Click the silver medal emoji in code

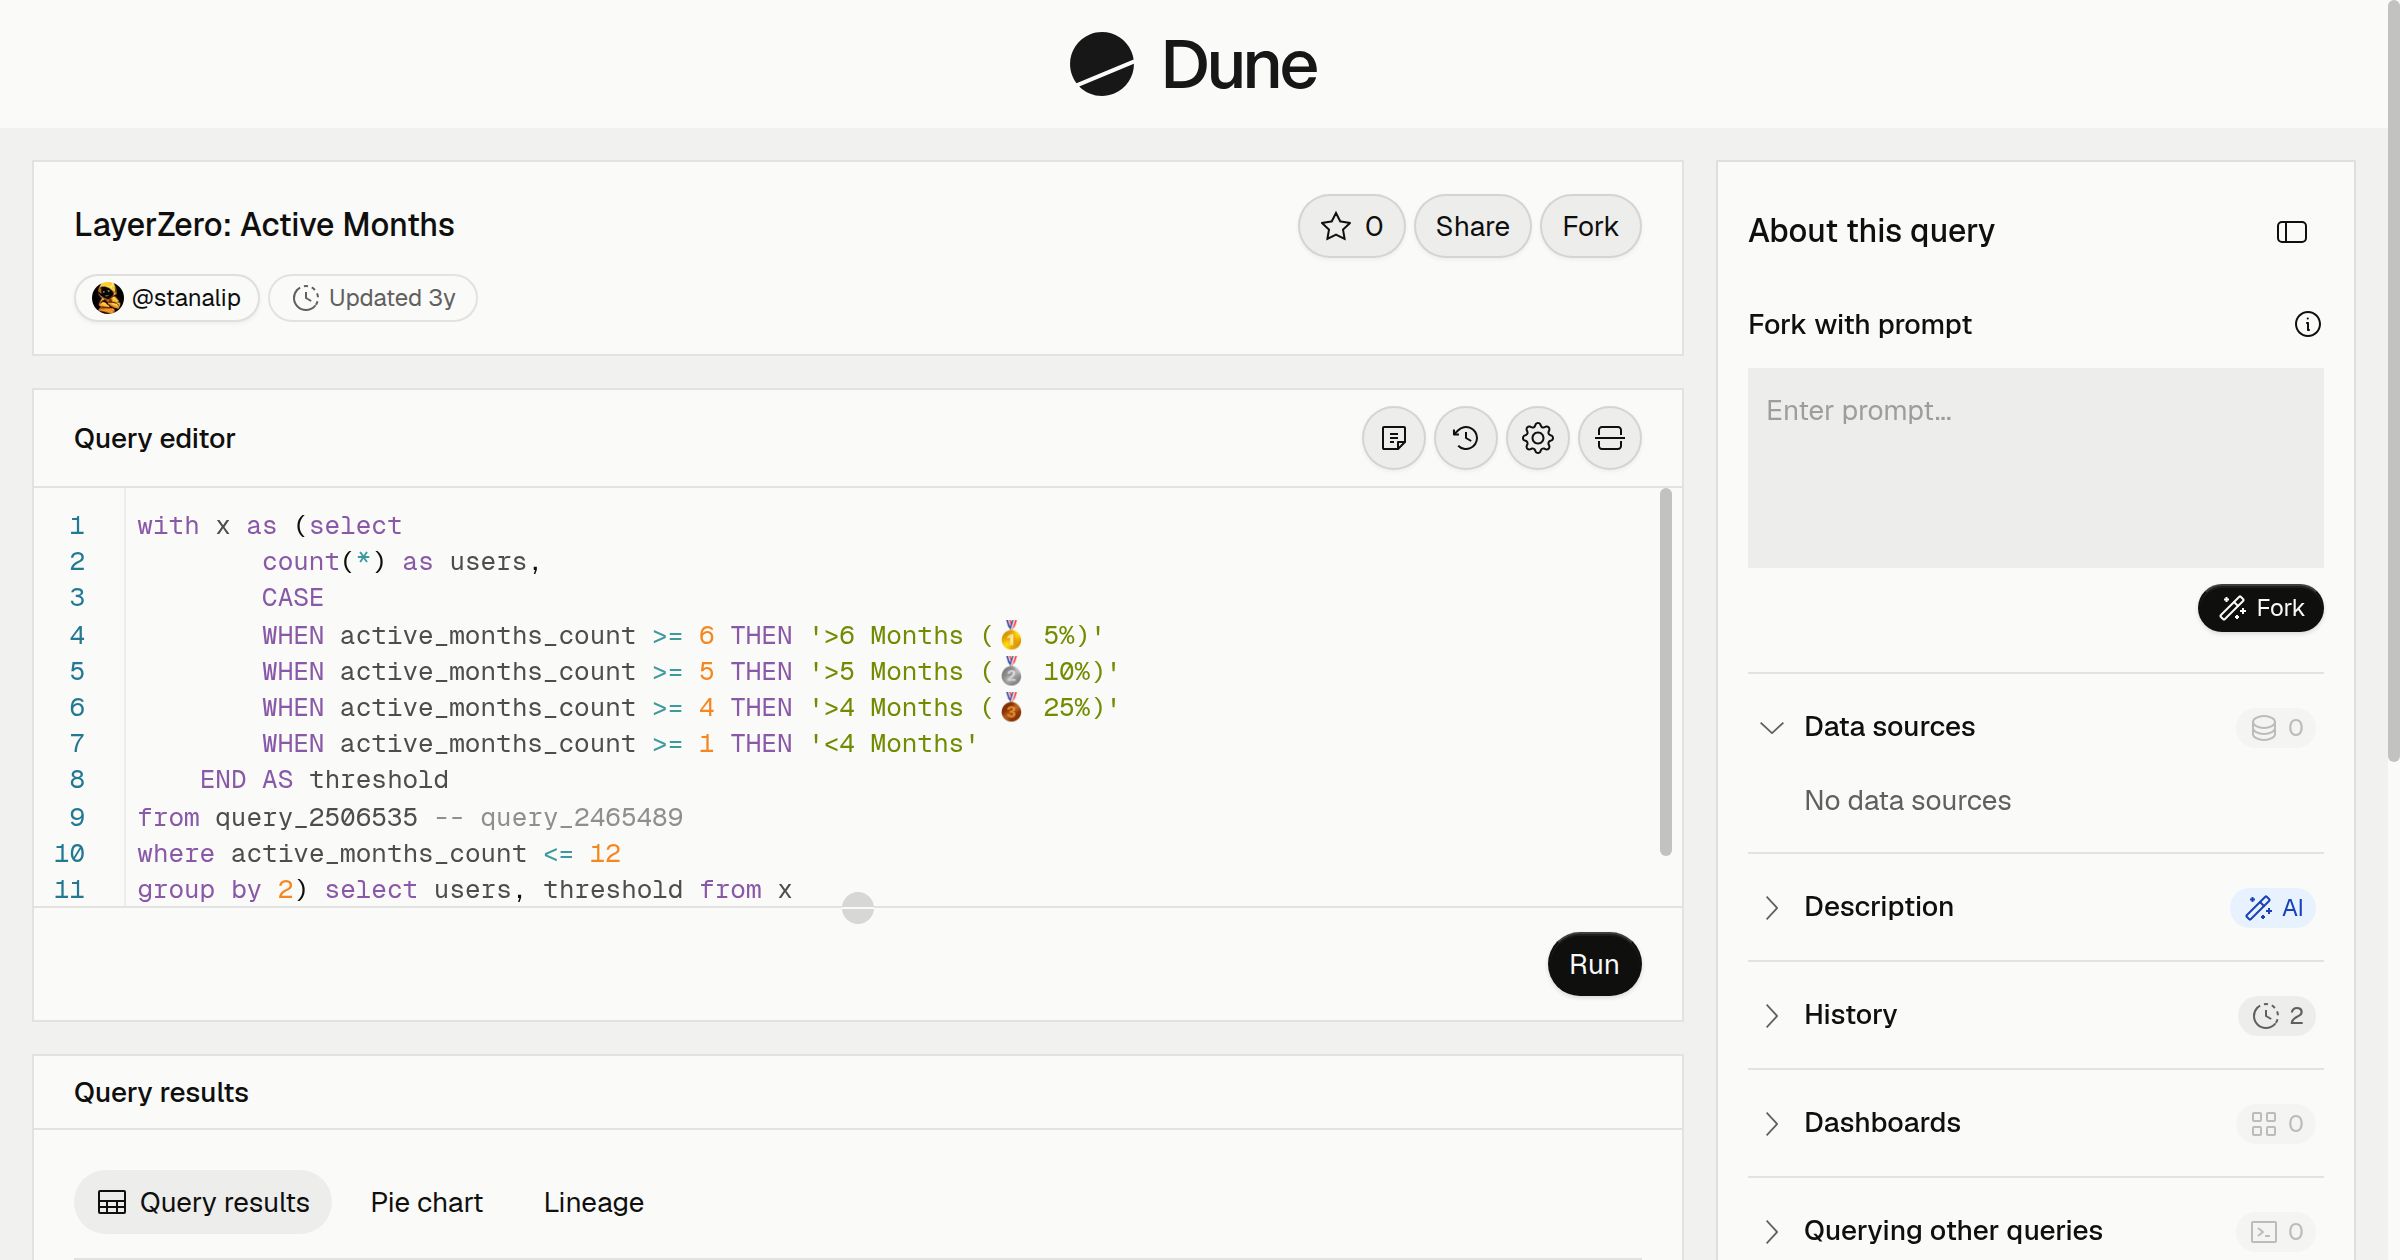[x=1011, y=671]
